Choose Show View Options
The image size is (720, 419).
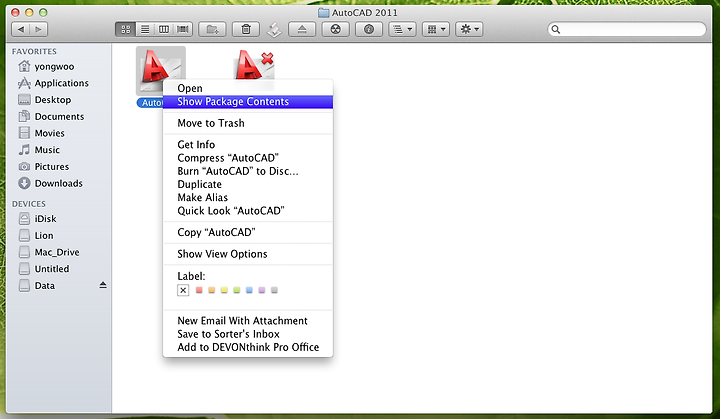coord(248,254)
